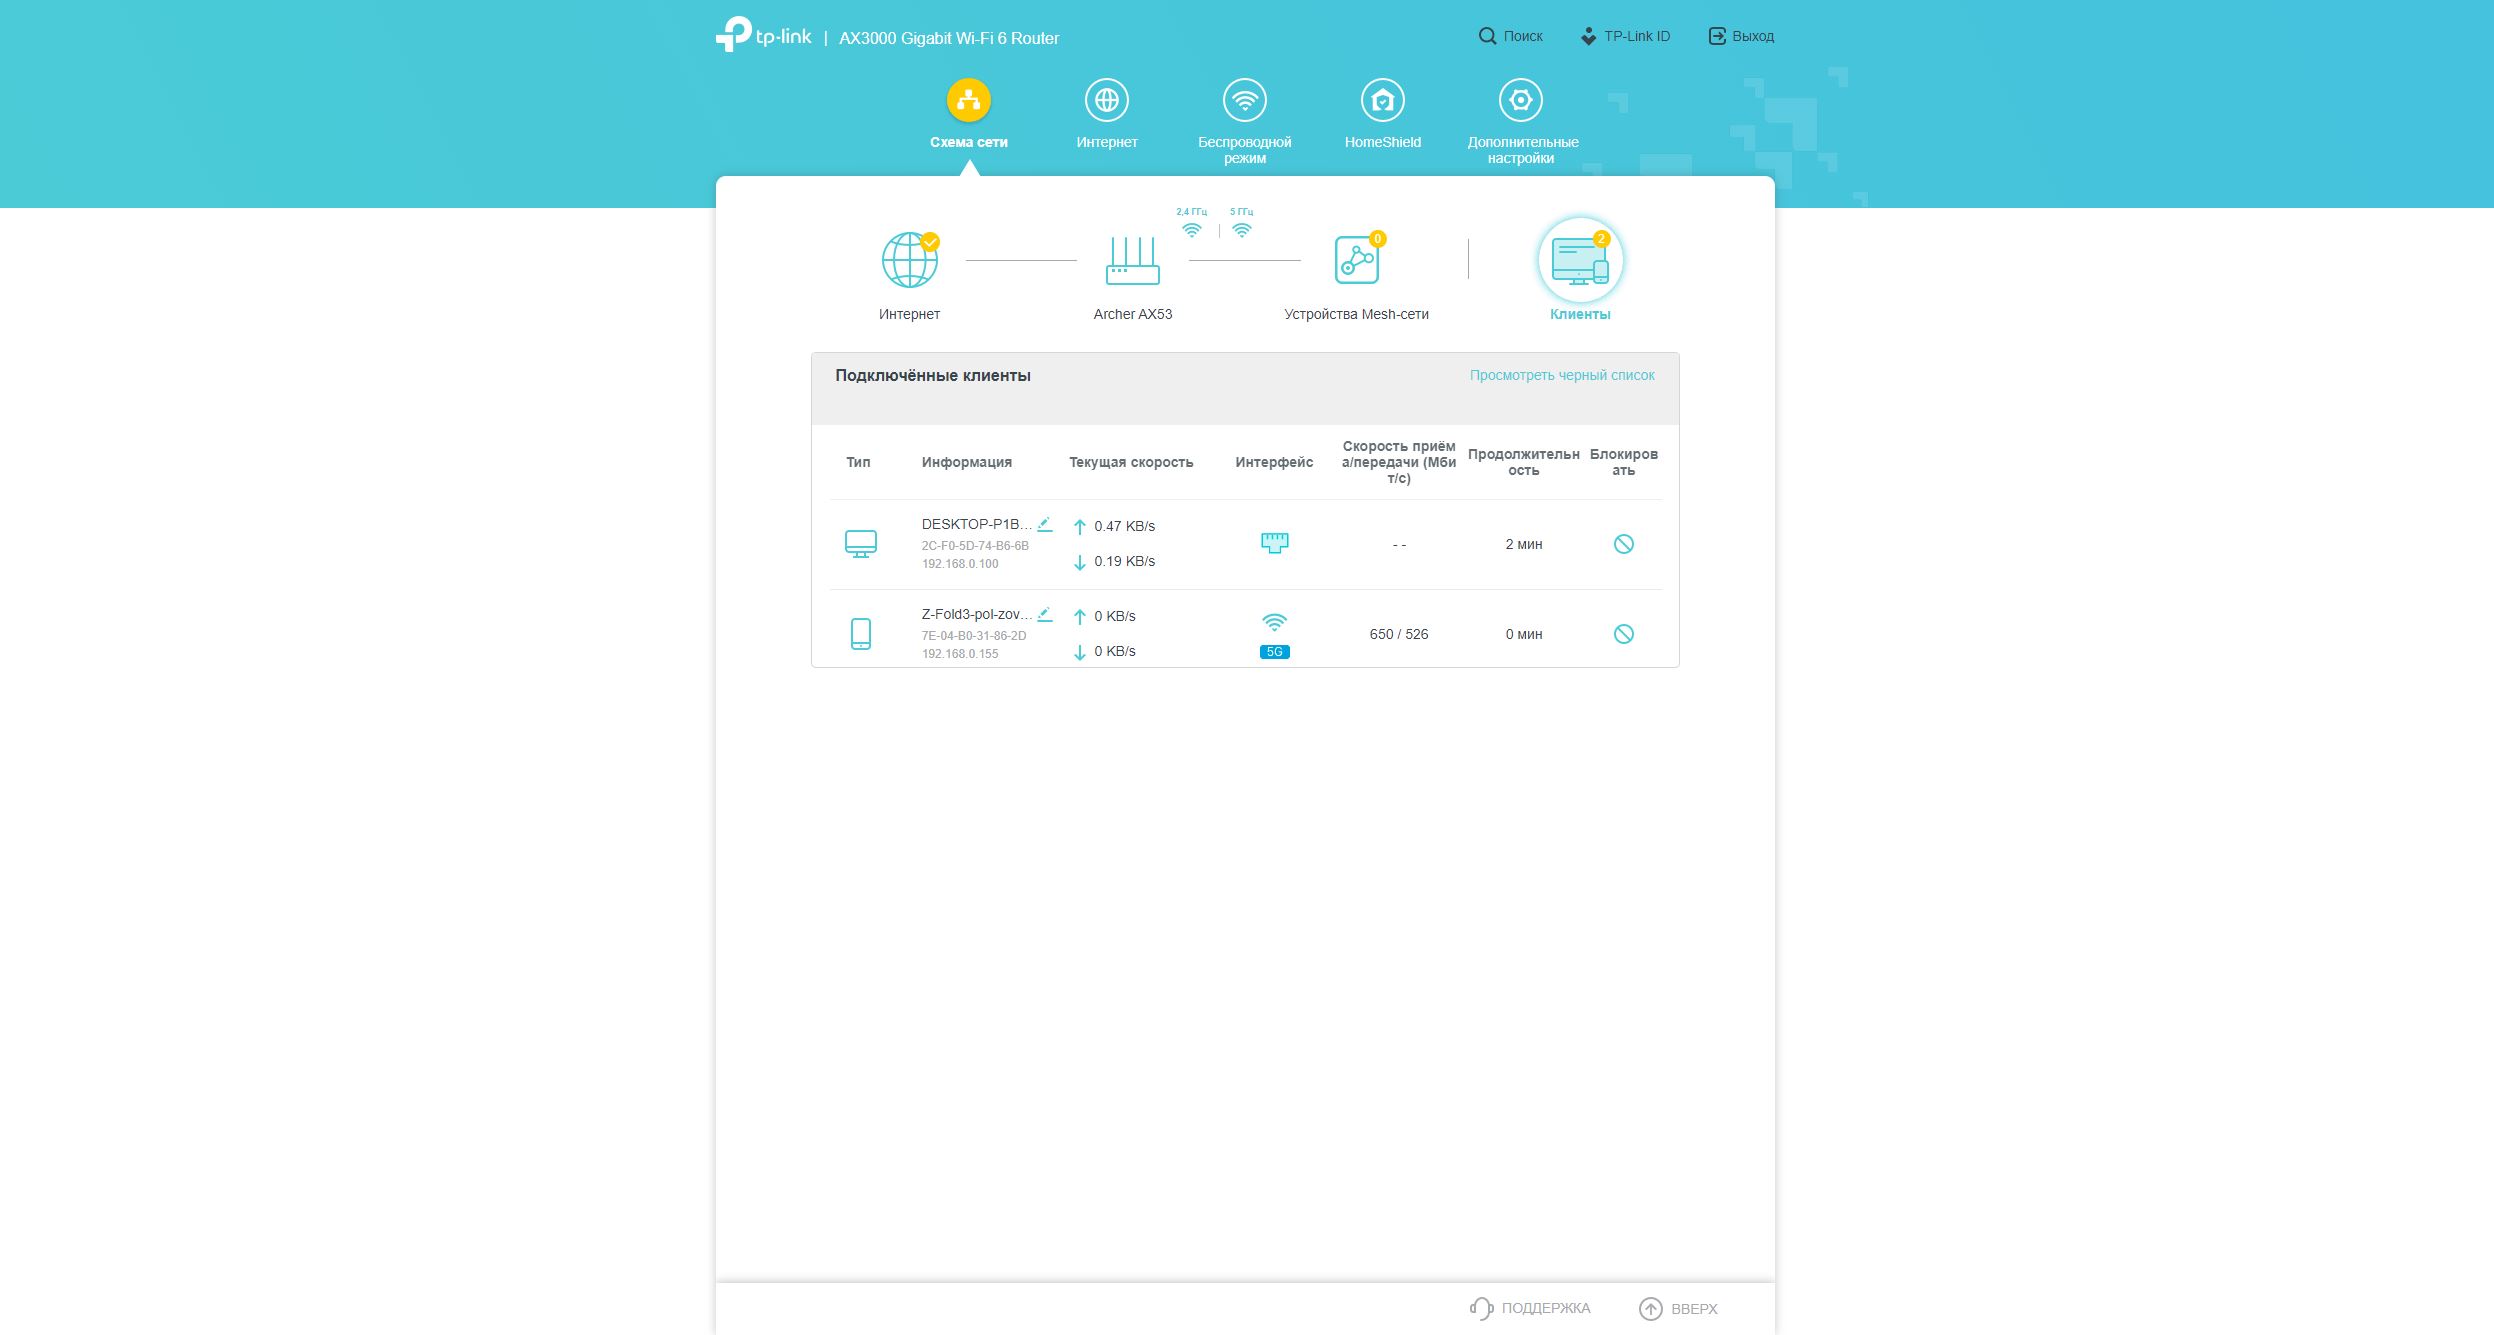
Task: Click the phone device type icon
Action: click(x=860, y=634)
